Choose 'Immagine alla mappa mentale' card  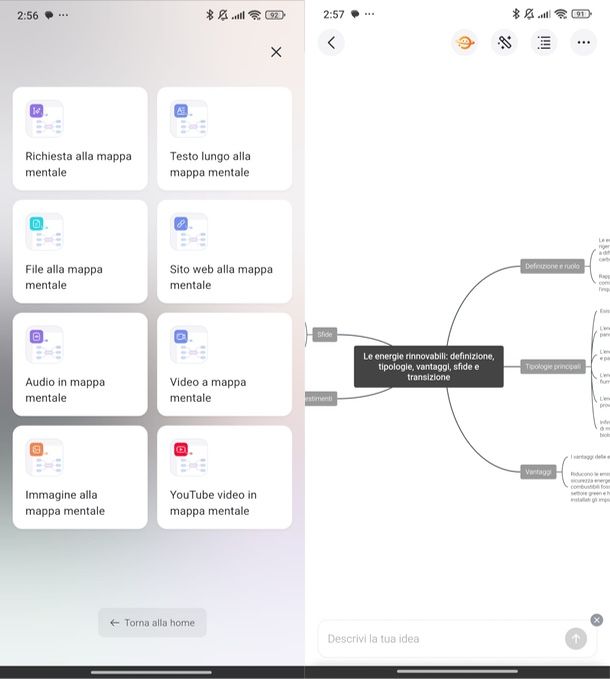(80, 477)
